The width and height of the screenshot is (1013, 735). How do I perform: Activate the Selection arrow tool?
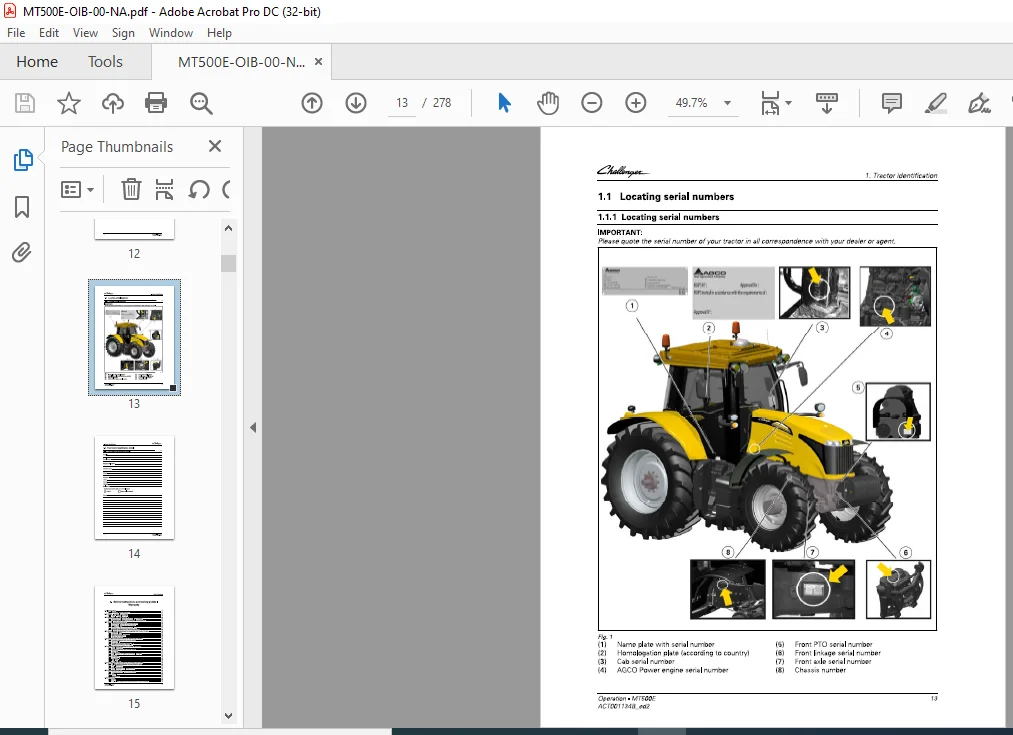505,103
